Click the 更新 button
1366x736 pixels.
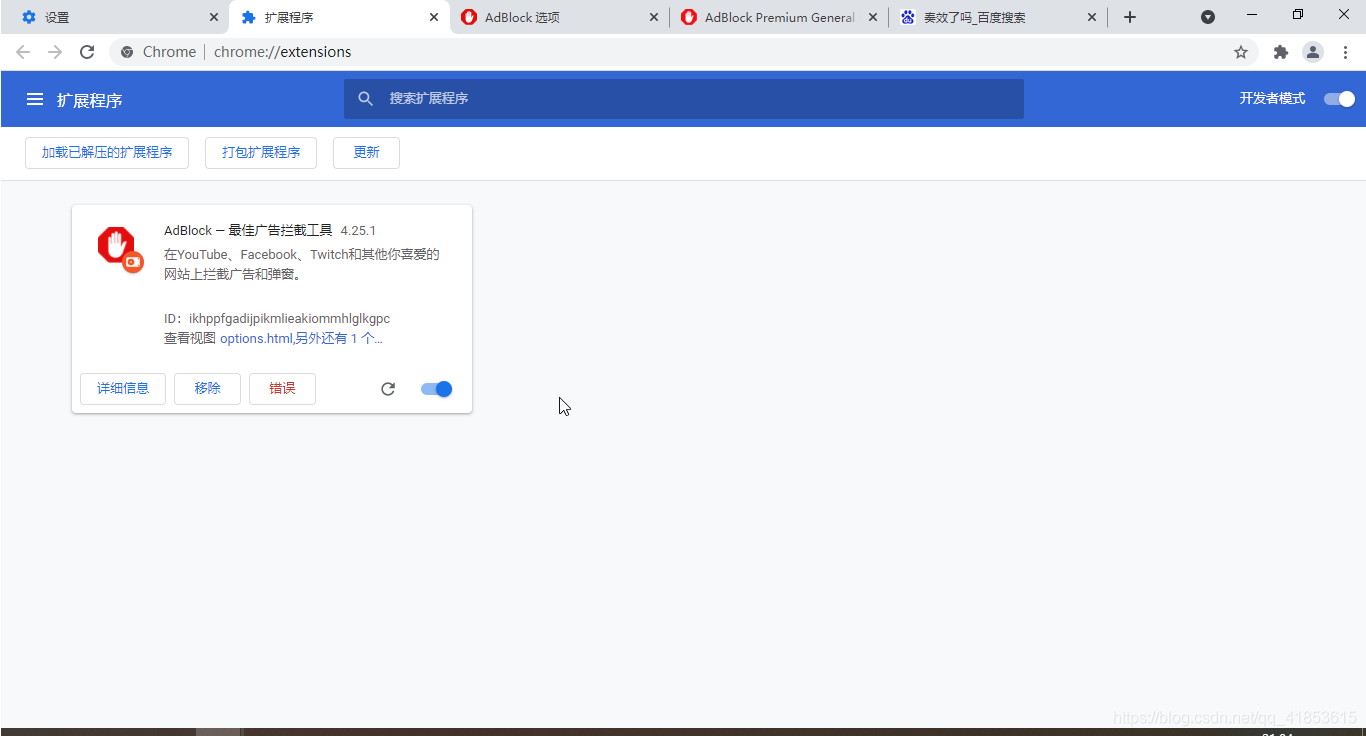366,152
